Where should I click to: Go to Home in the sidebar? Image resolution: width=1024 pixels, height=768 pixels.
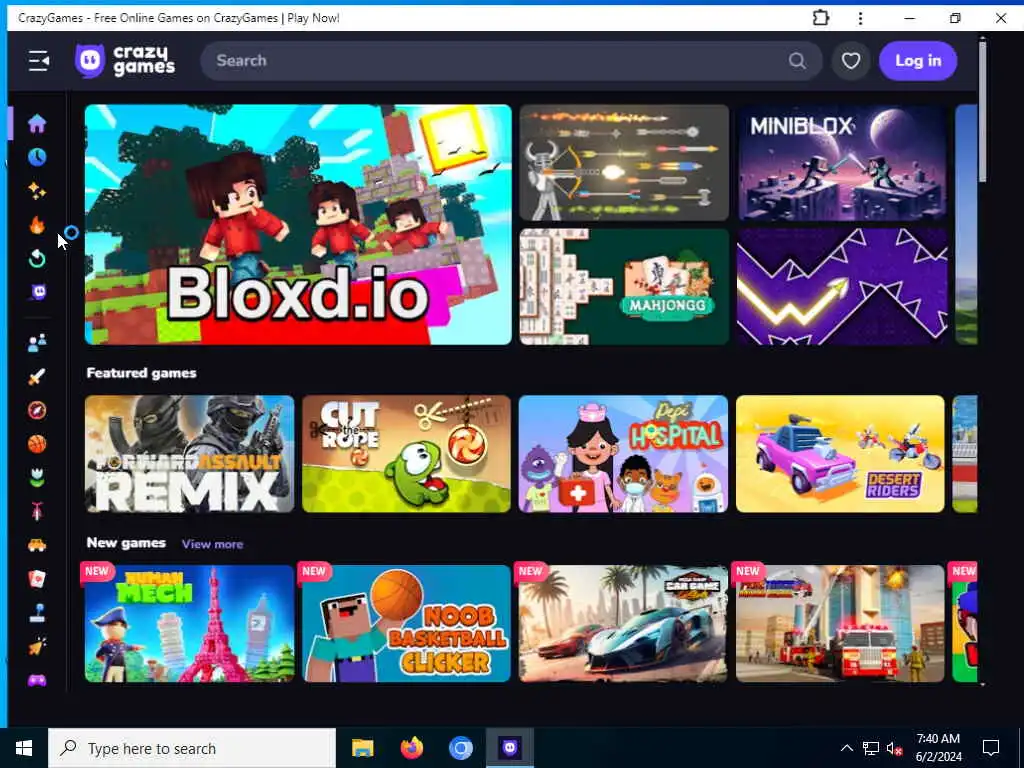(37, 123)
